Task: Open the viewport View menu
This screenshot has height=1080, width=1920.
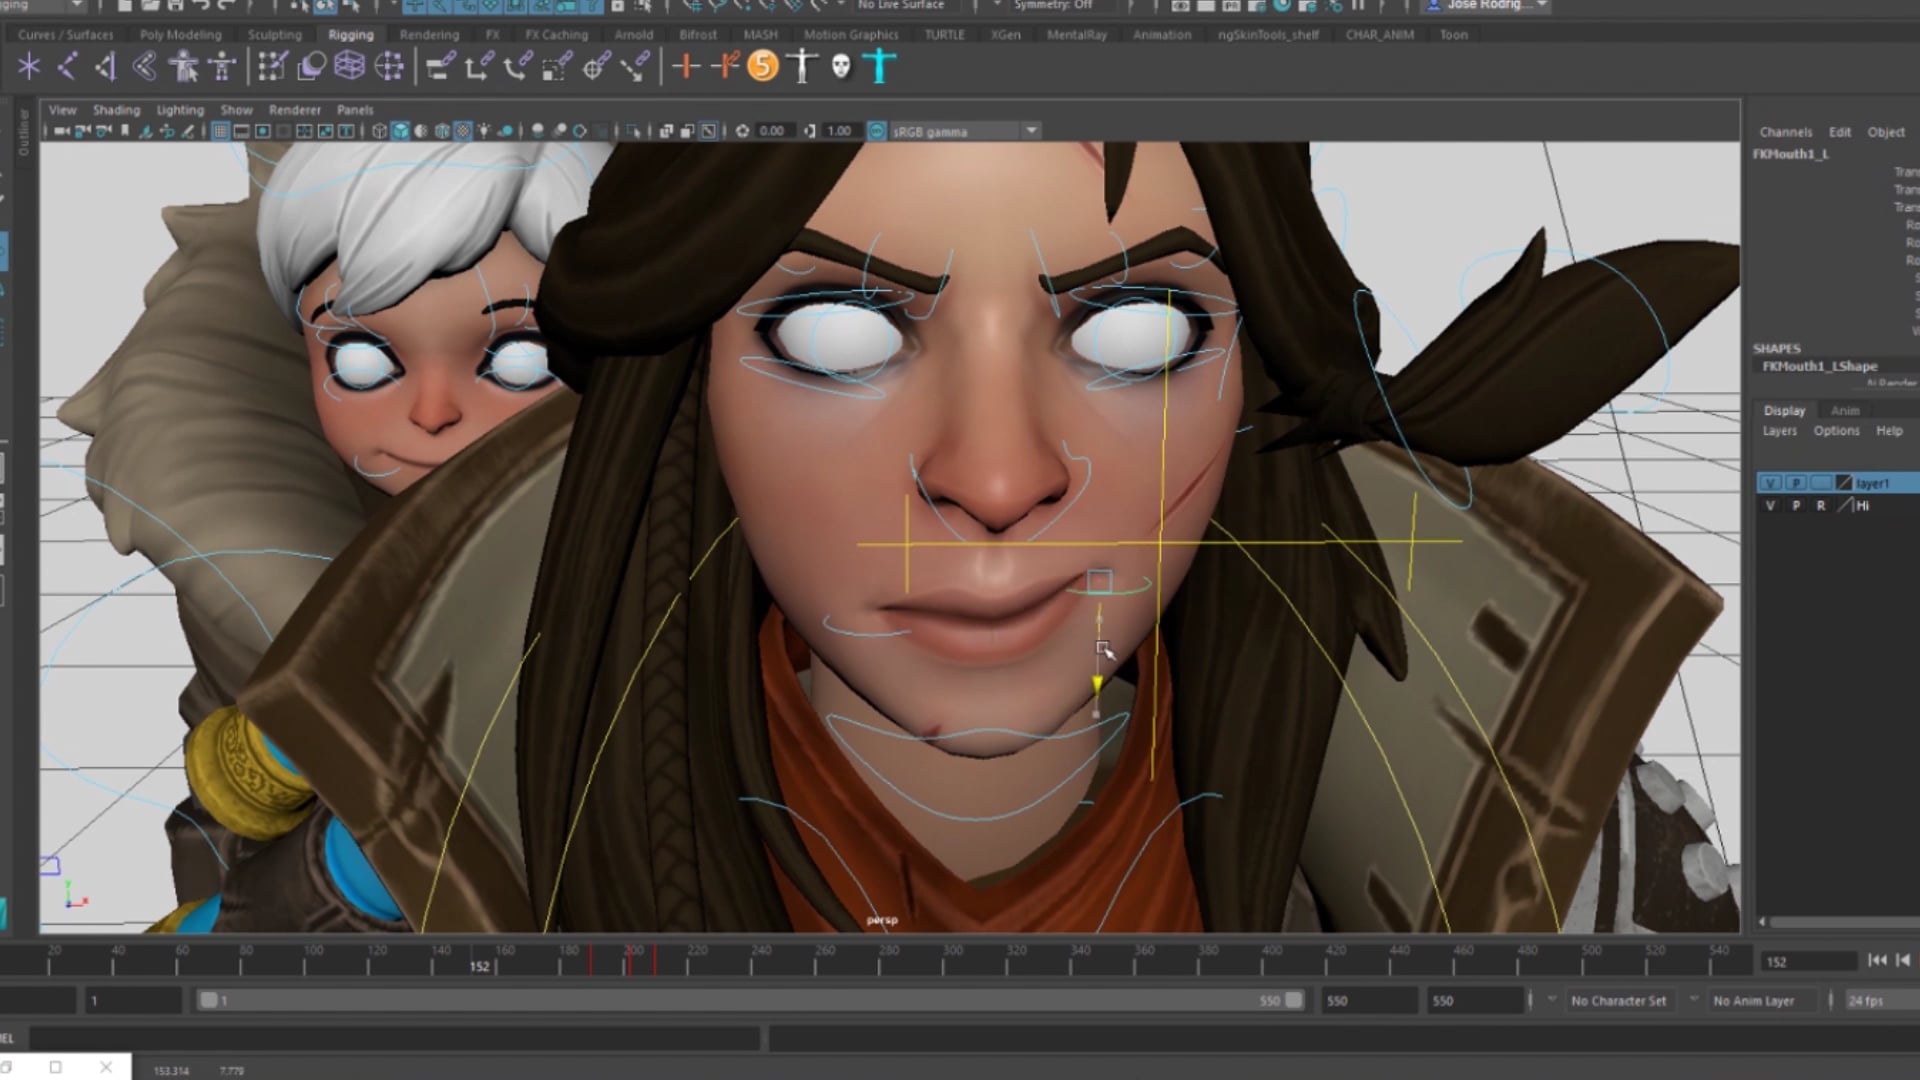Action: coord(62,110)
